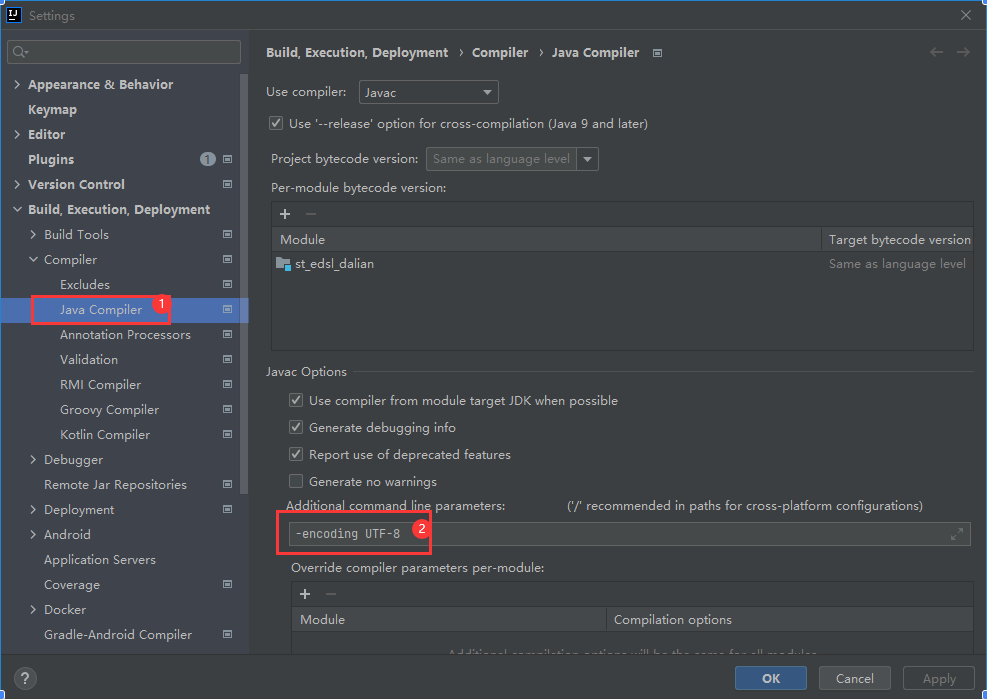Click the minus icon in Per-module bytecode table
The width and height of the screenshot is (987, 699).
pyautogui.click(x=310, y=214)
